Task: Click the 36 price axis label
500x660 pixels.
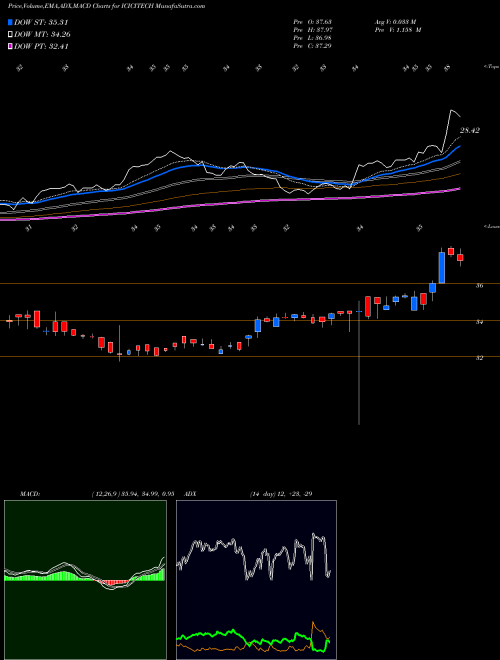Action: (x=479, y=286)
